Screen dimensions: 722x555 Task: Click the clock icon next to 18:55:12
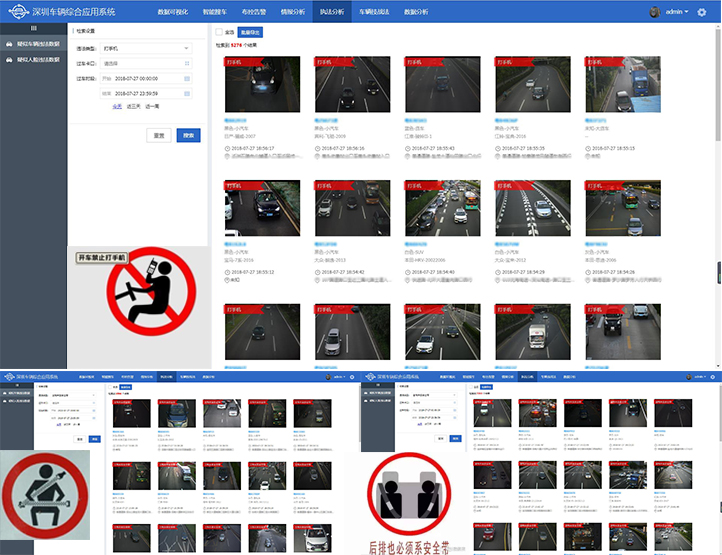227,272
